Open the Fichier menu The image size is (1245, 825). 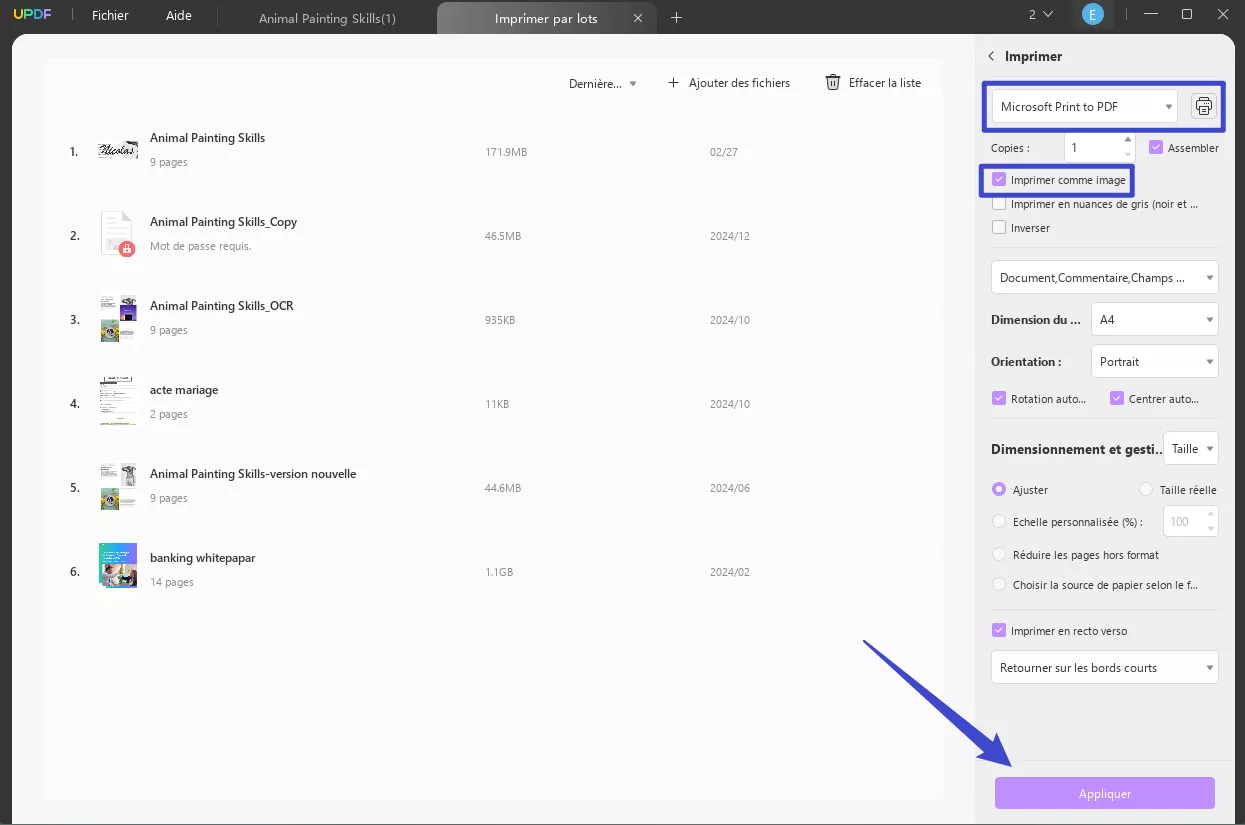click(x=110, y=16)
